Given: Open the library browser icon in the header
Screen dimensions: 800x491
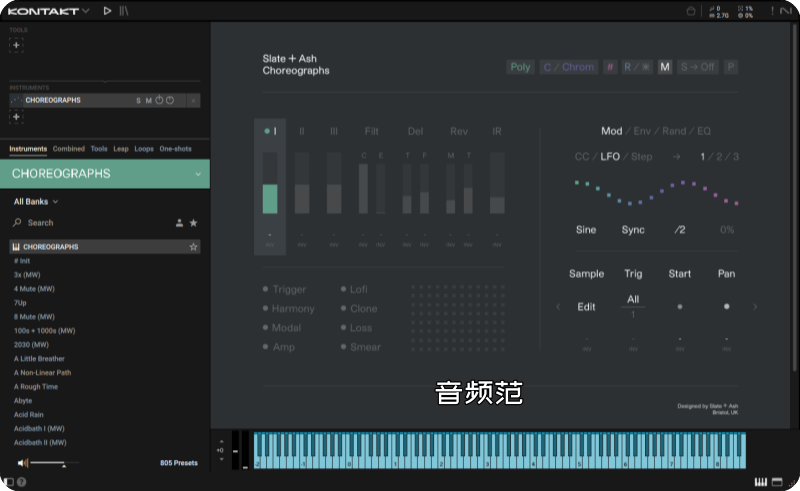Looking at the screenshot, I should (124, 11).
